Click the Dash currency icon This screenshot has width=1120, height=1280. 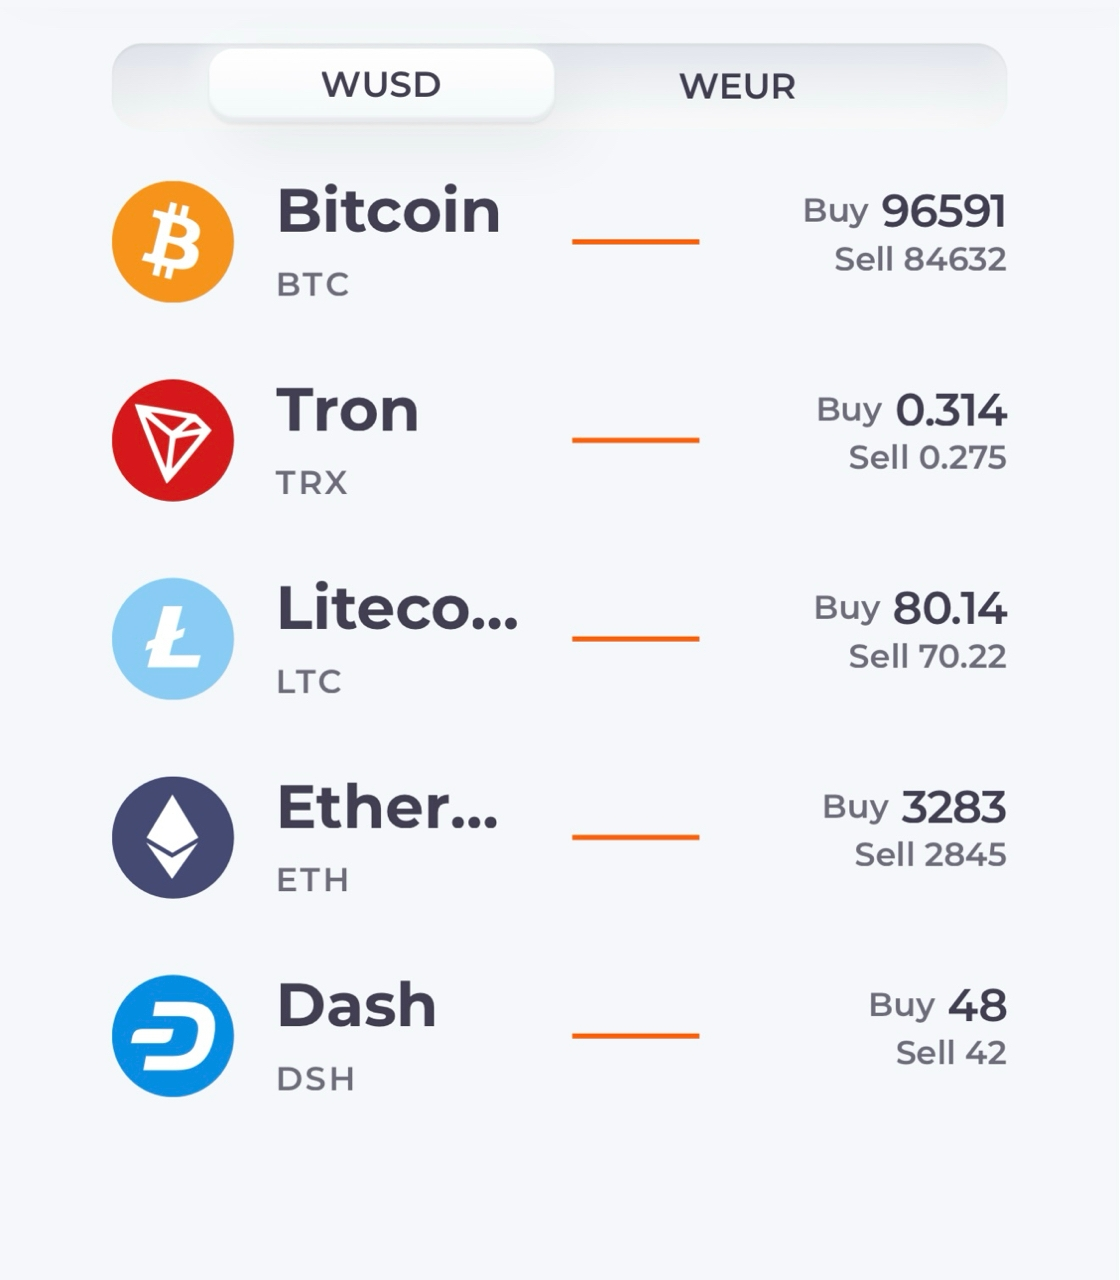(172, 1036)
